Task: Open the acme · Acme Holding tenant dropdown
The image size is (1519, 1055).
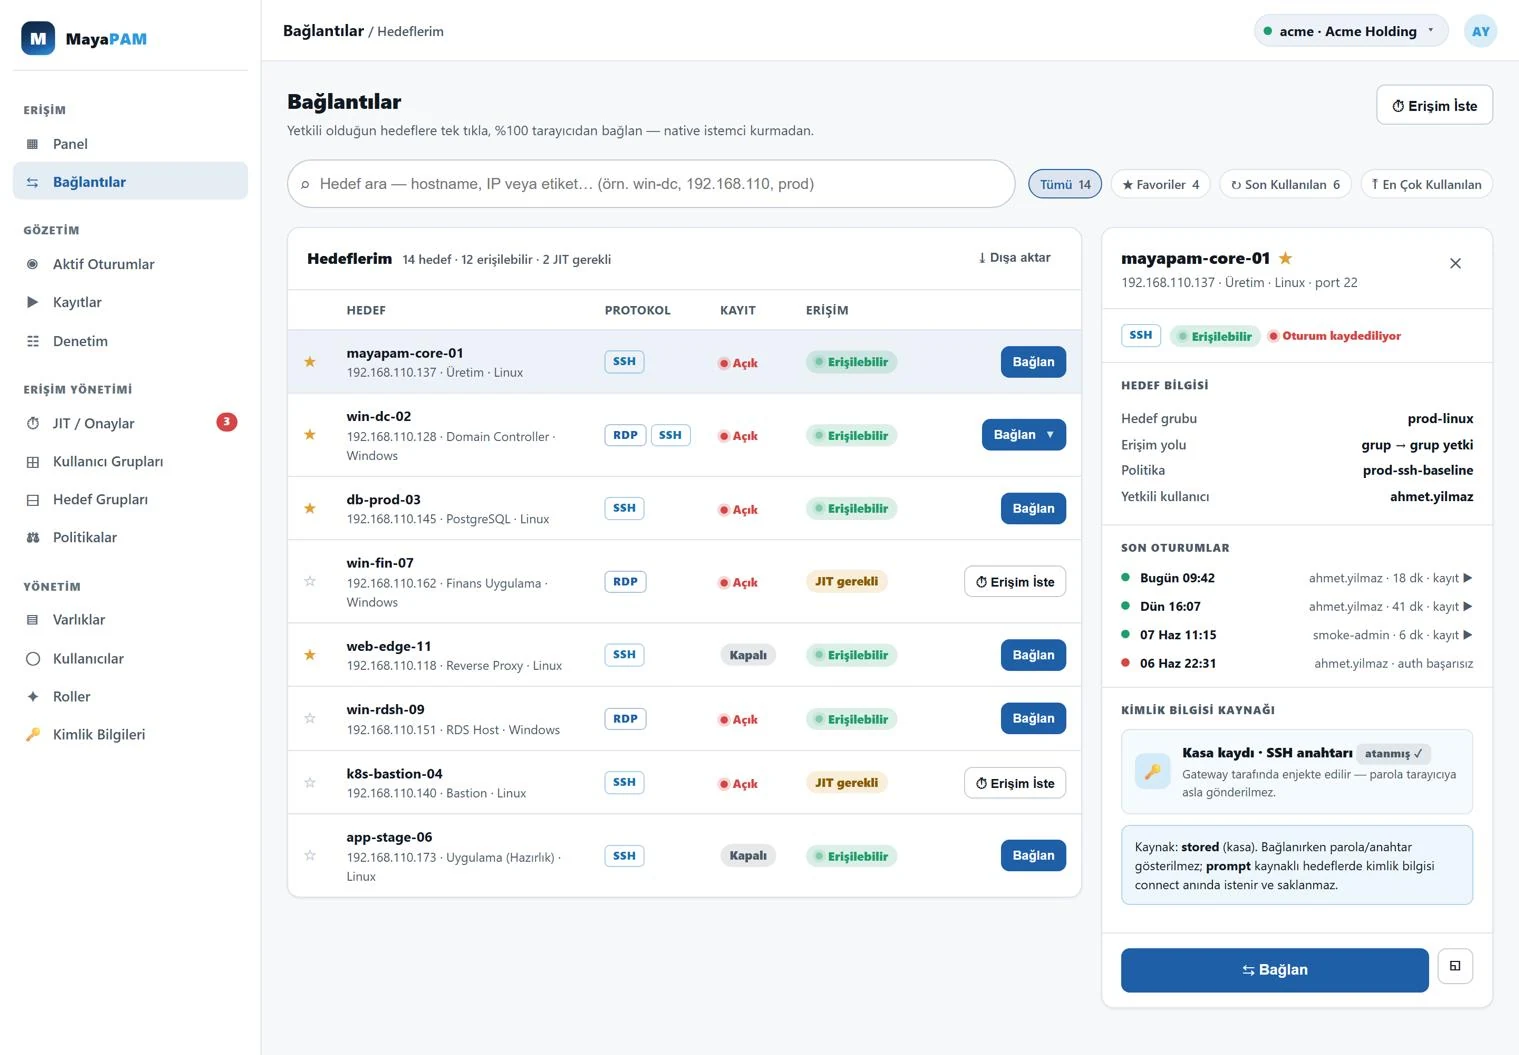Action: coord(1350,31)
